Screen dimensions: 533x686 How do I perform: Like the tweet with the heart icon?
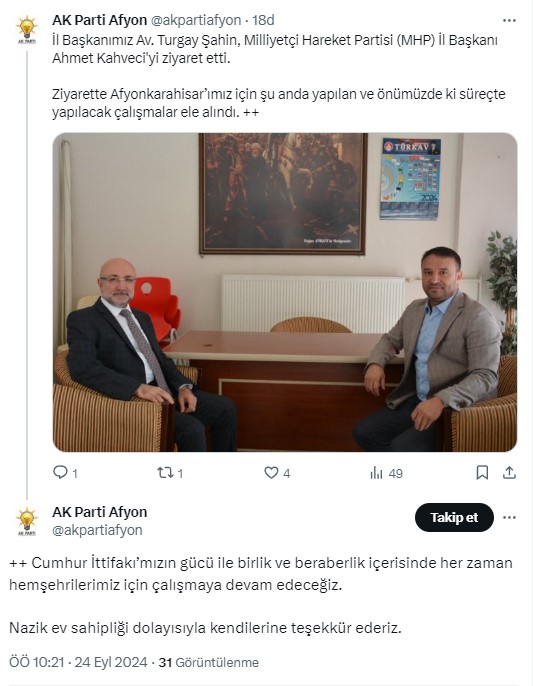pos(271,472)
